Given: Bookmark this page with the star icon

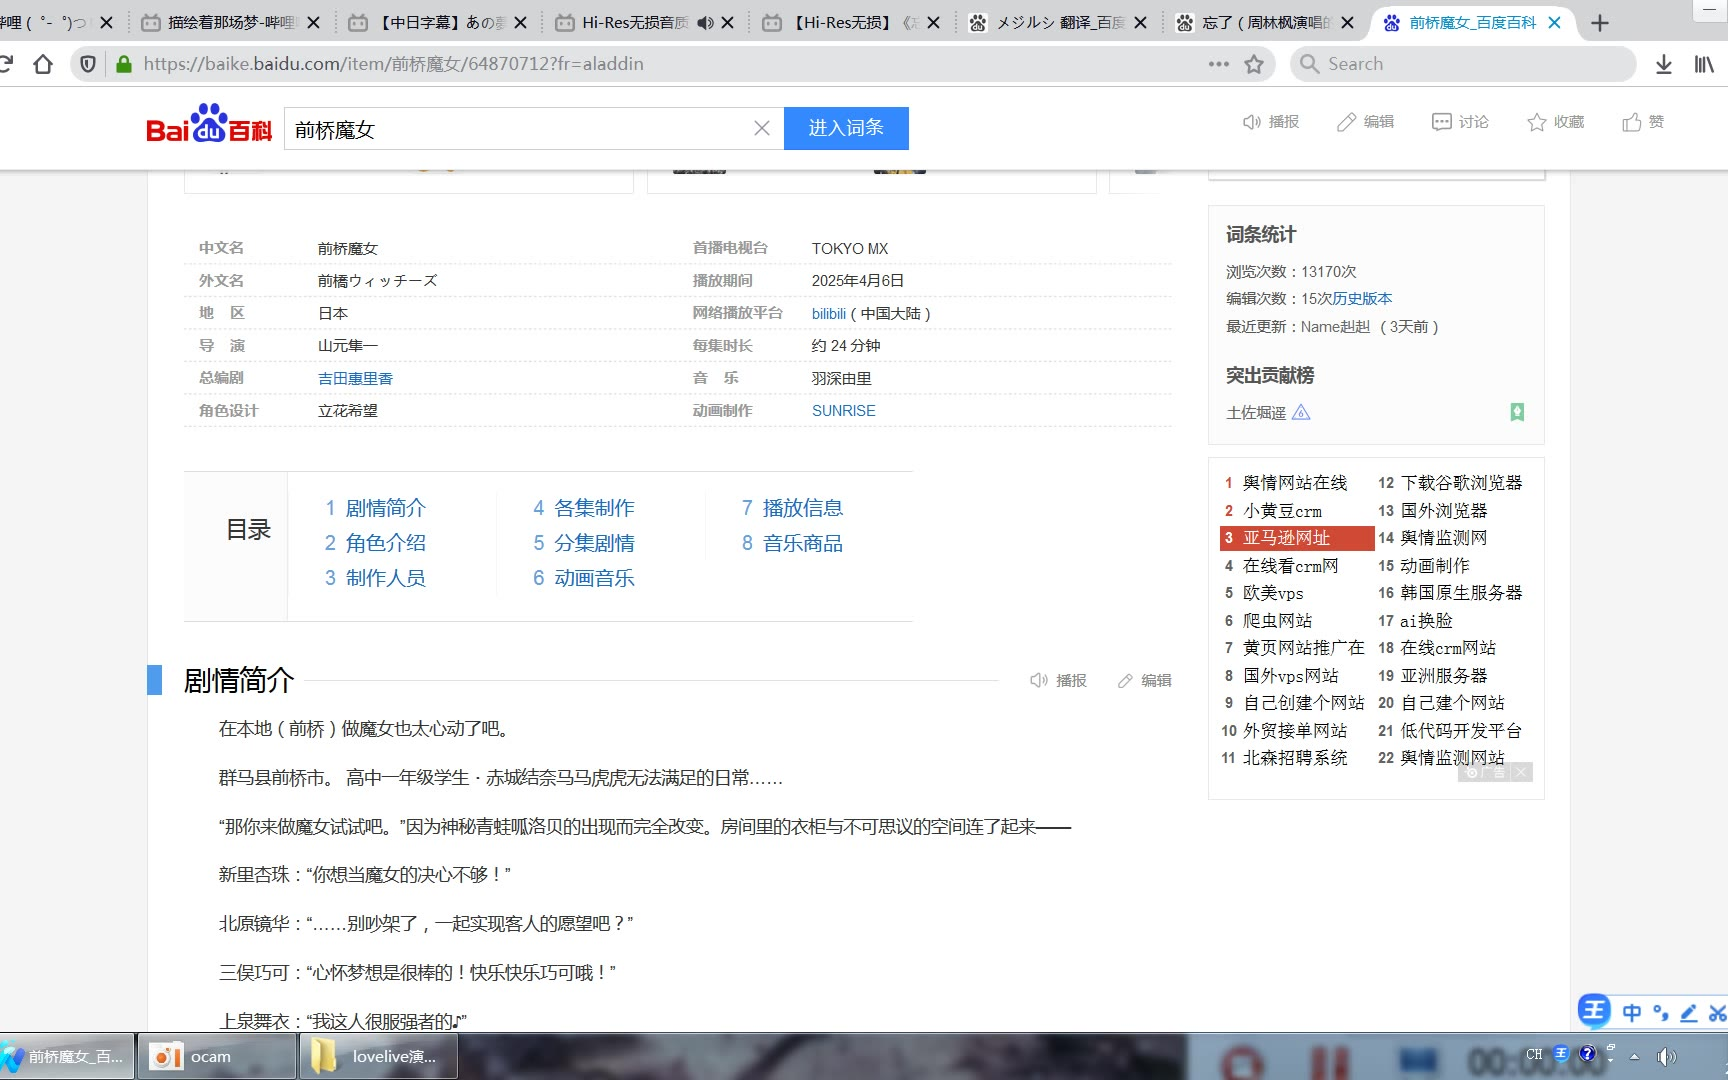Looking at the screenshot, I should coord(1254,64).
